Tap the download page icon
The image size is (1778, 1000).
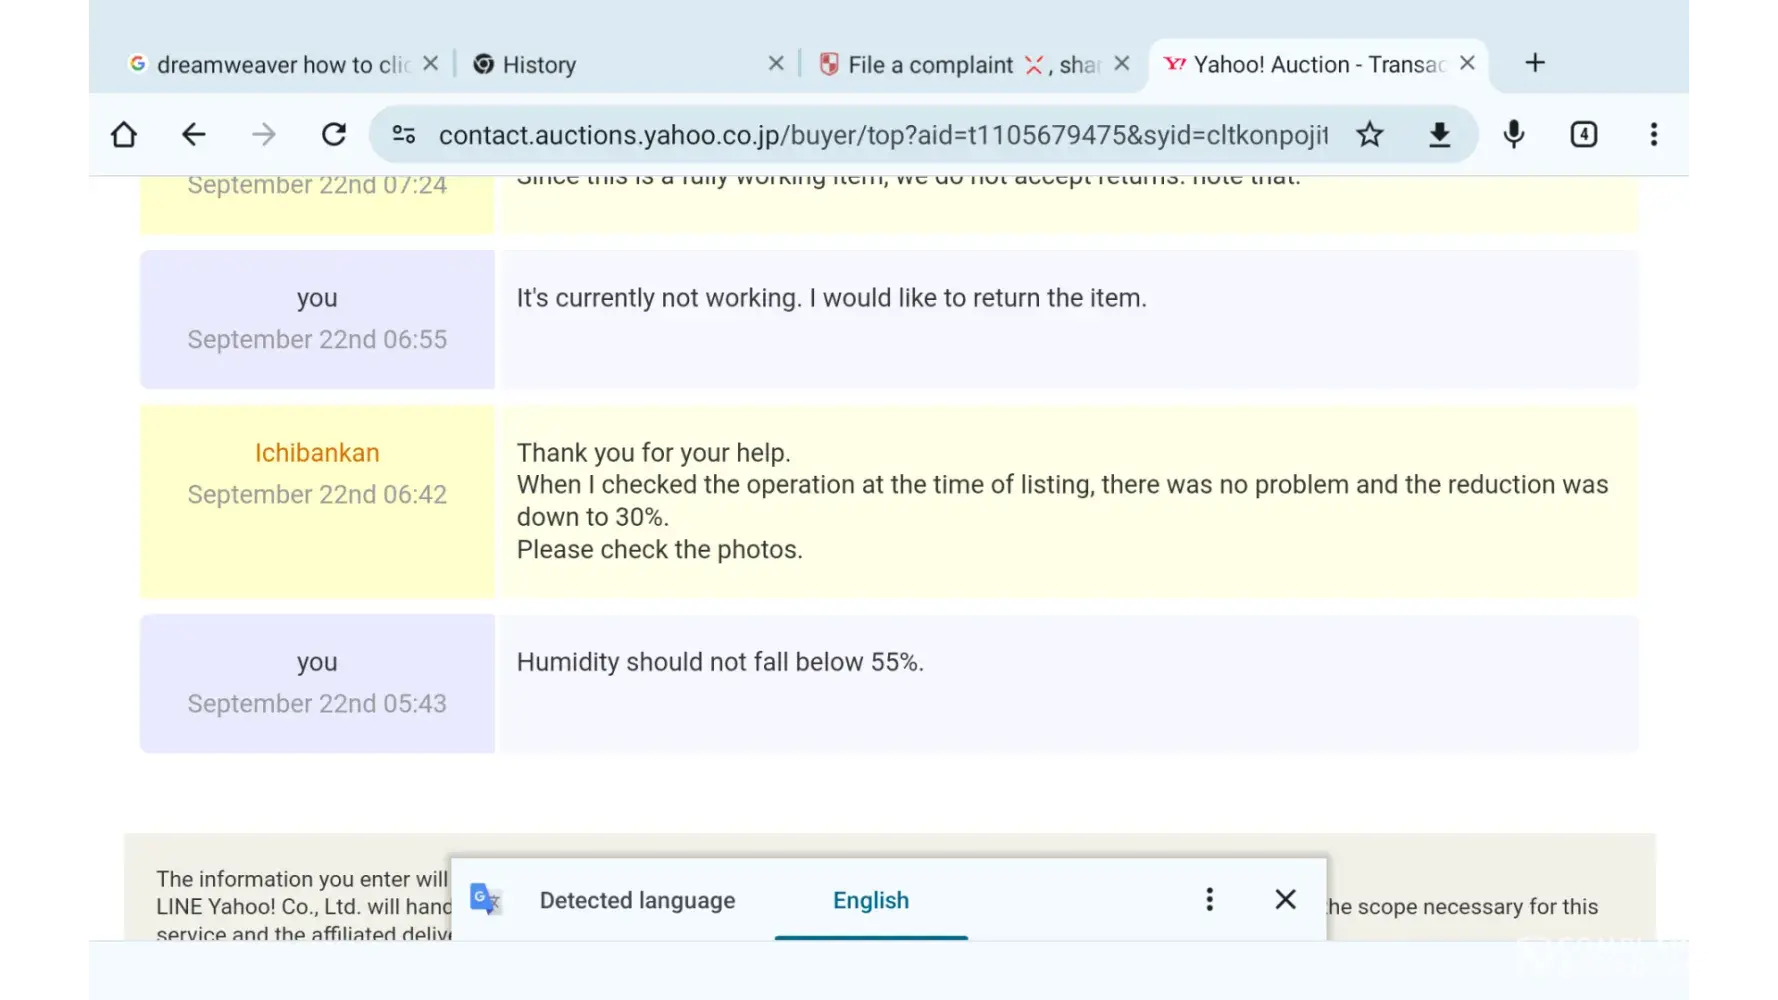coord(1439,135)
